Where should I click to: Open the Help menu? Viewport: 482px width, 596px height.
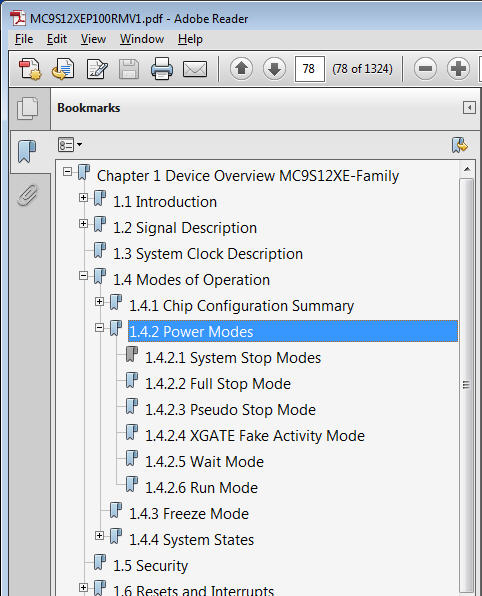[x=190, y=39]
